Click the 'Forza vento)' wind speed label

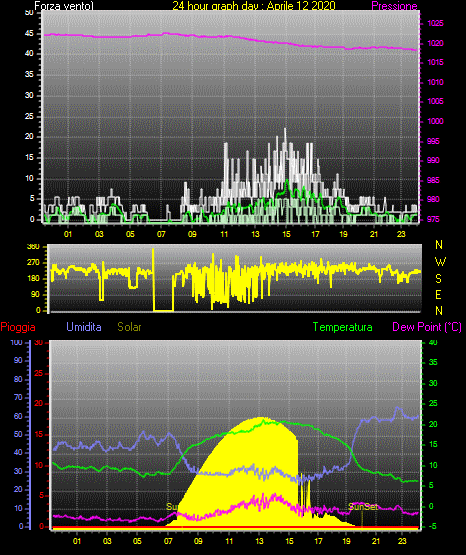pyautogui.click(x=64, y=6)
